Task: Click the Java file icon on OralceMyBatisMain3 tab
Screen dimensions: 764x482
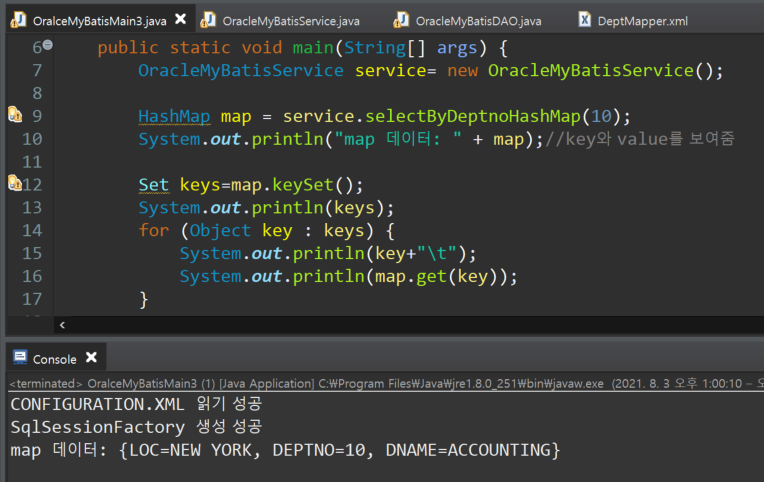Action: coord(18,19)
